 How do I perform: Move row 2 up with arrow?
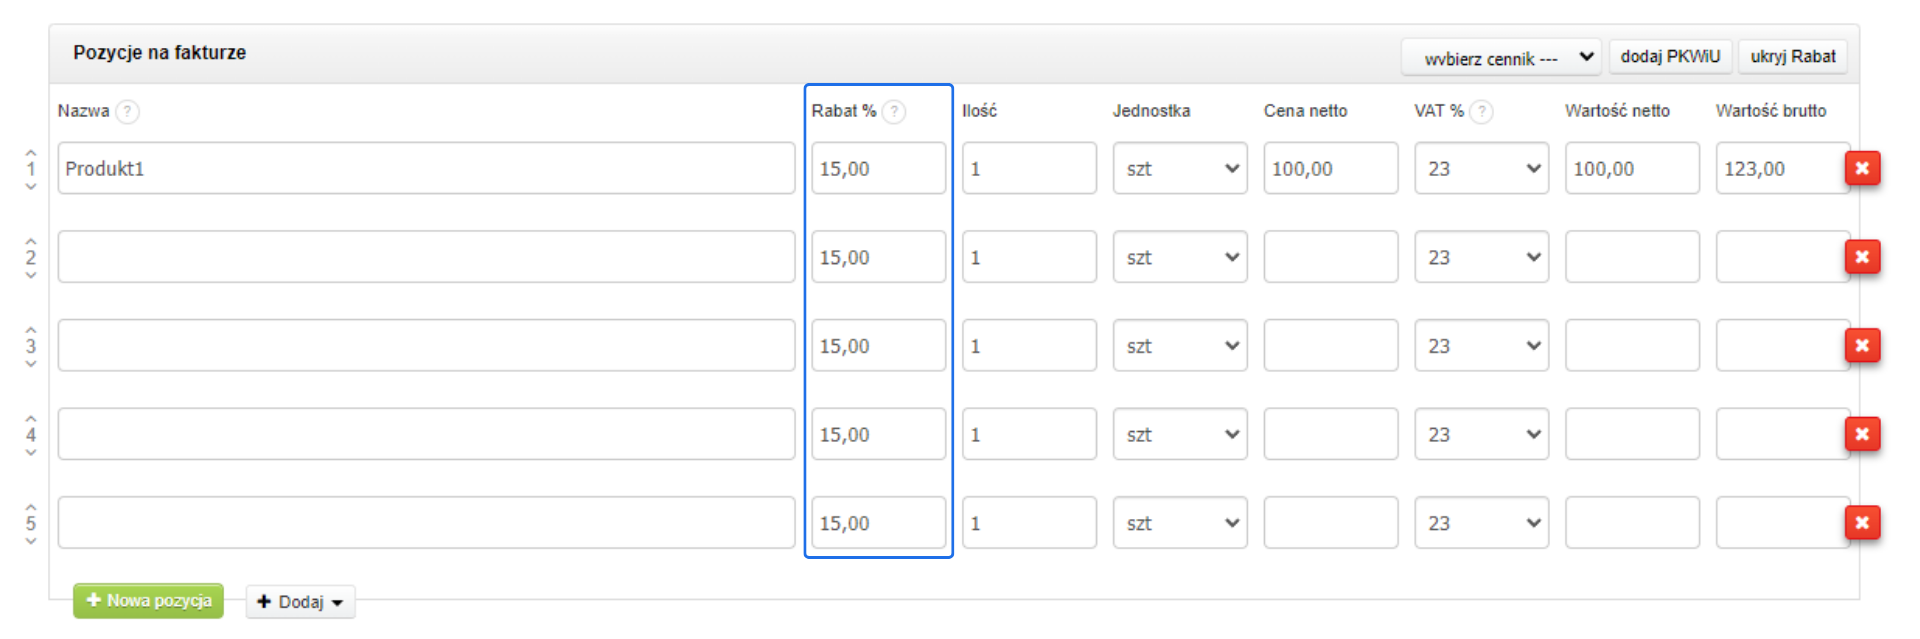click(x=31, y=241)
